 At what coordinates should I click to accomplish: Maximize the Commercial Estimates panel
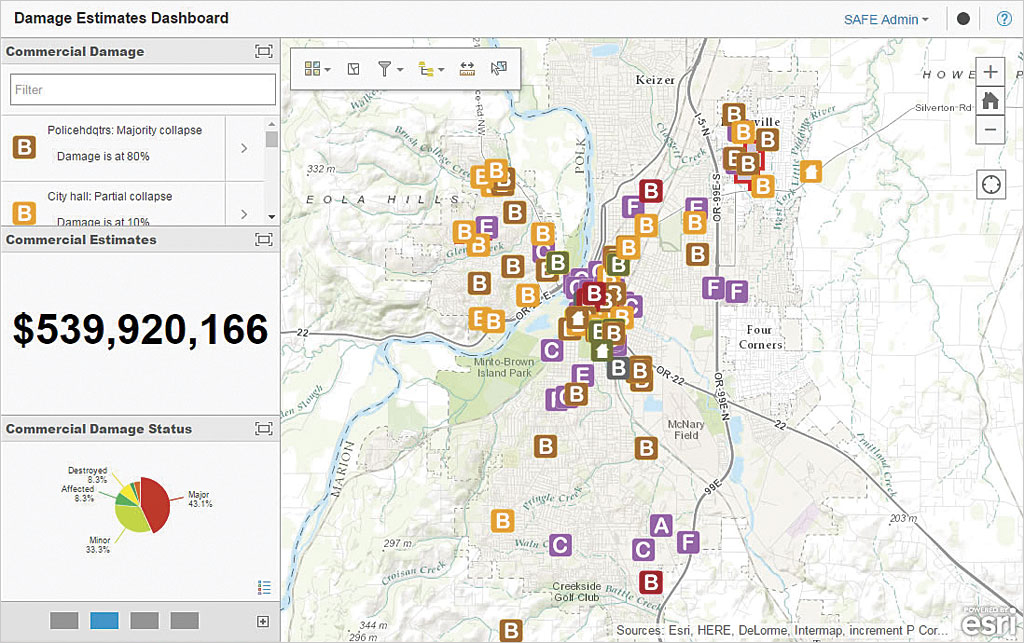pyautogui.click(x=263, y=240)
